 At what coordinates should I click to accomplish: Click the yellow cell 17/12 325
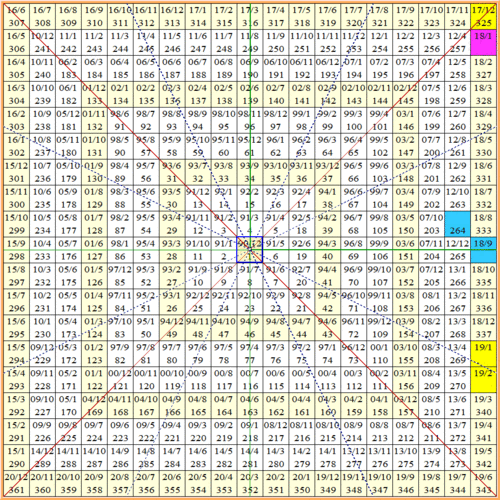[483, 16]
